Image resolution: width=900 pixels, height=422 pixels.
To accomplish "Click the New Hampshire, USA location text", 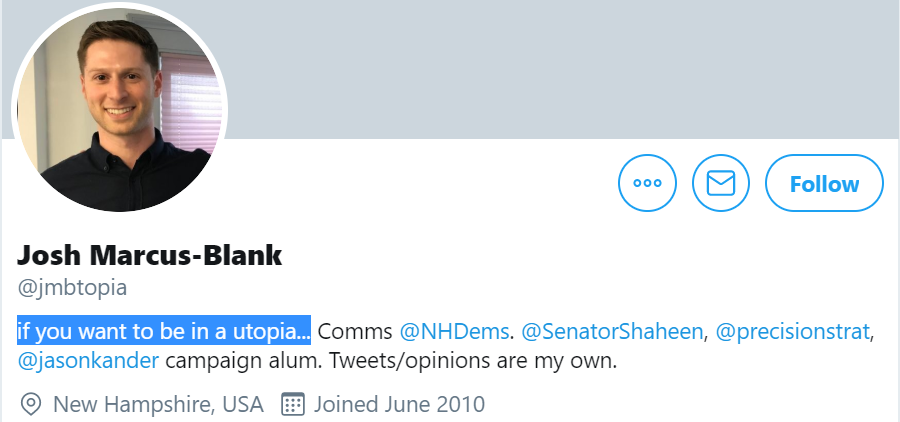I will [158, 404].
